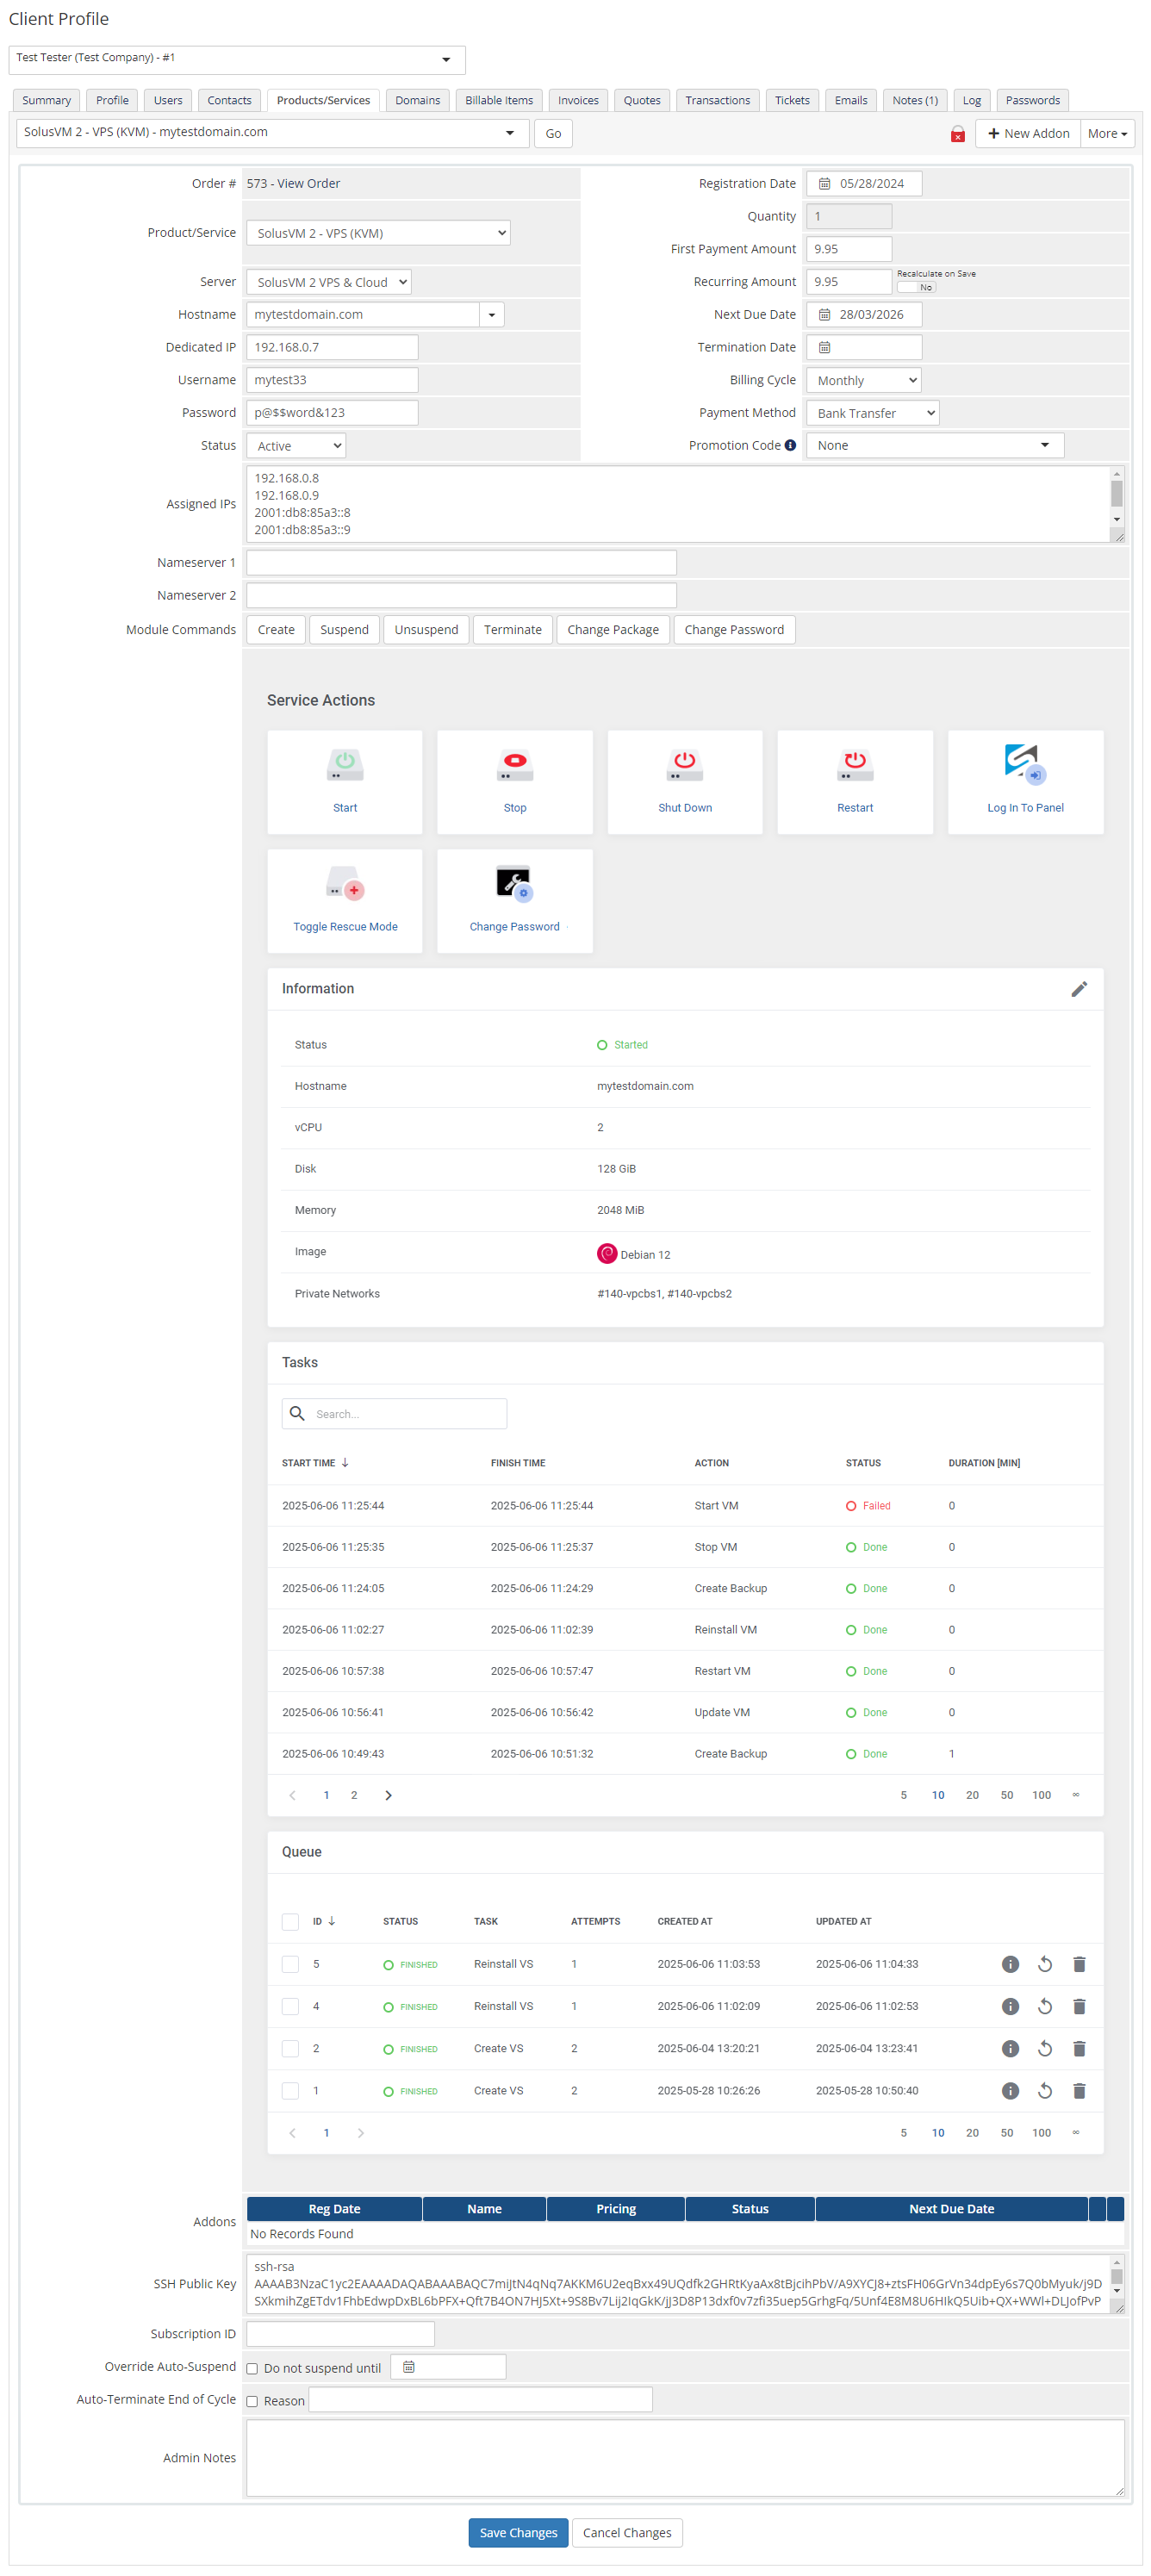Check the checkbox for queue item 2
Image resolution: width=1151 pixels, height=2576 pixels.
(290, 2048)
